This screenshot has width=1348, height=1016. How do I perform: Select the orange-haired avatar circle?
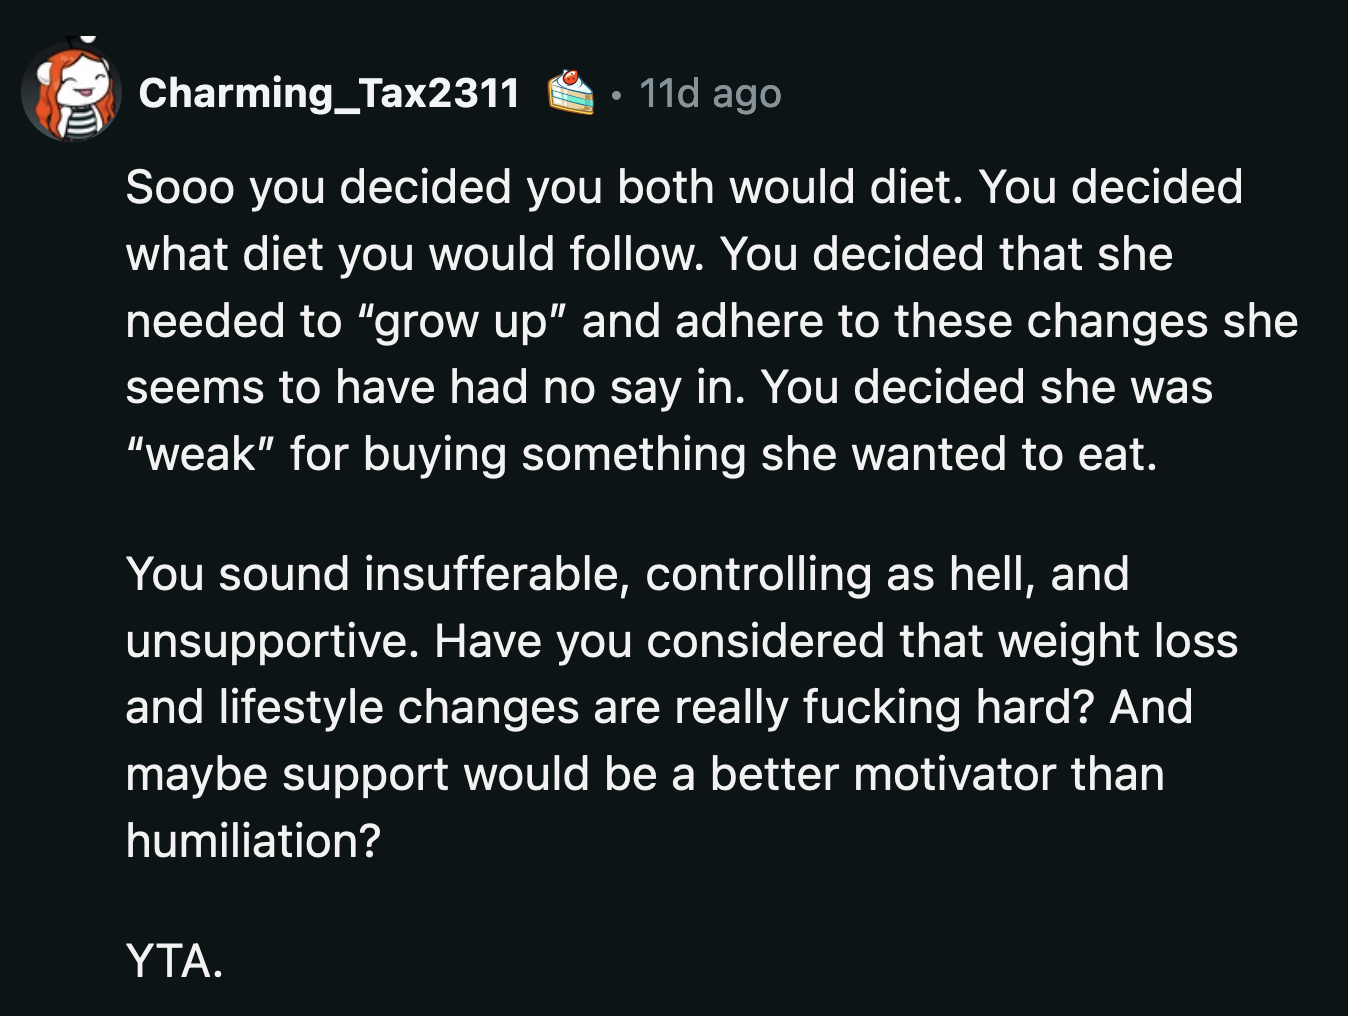pos(71,90)
